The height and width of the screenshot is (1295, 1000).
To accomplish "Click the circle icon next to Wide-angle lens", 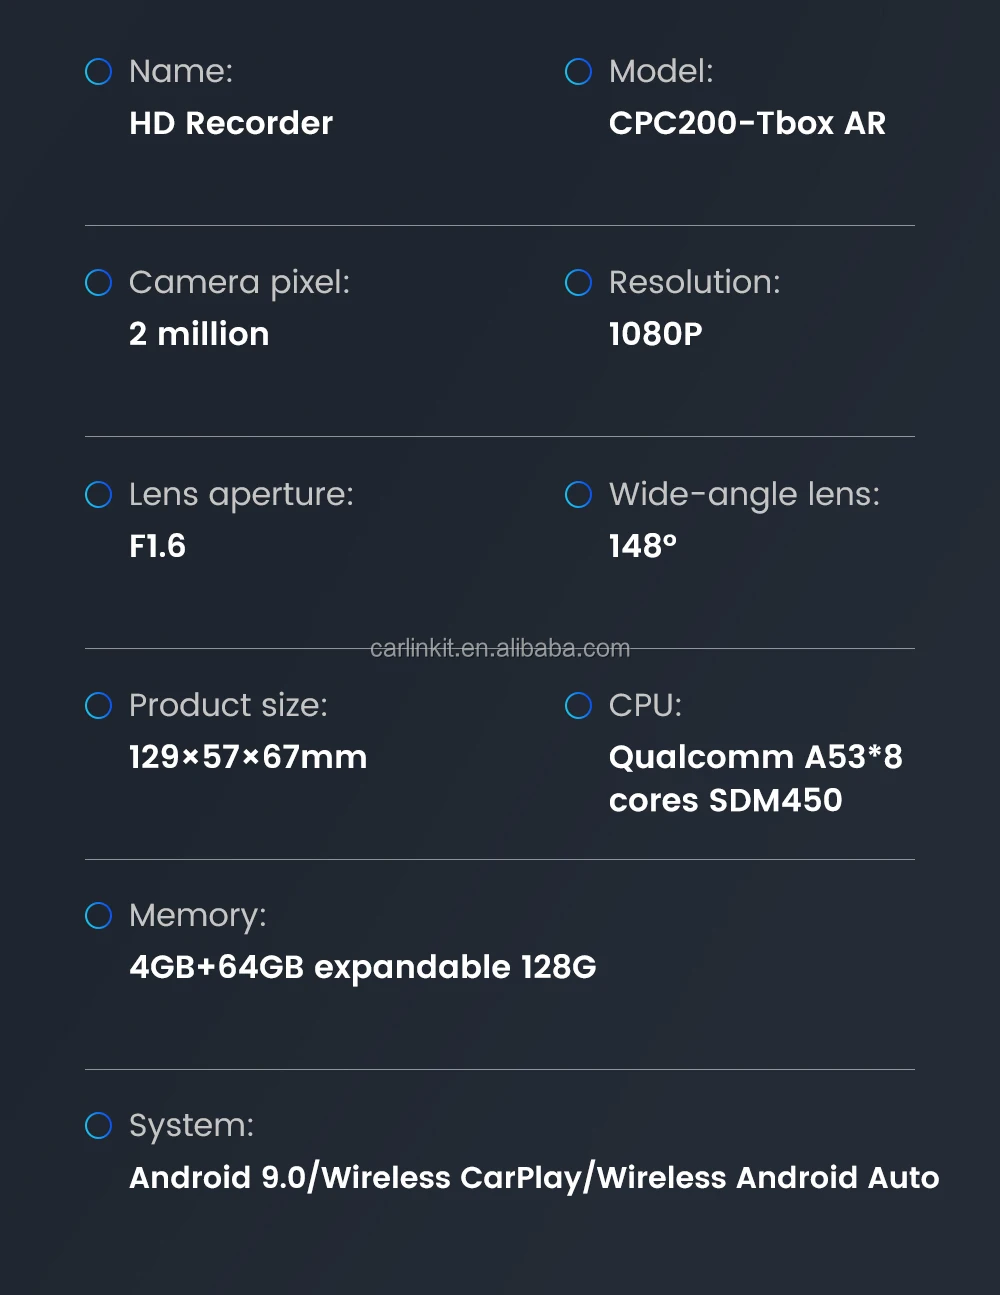I will click(x=578, y=495).
